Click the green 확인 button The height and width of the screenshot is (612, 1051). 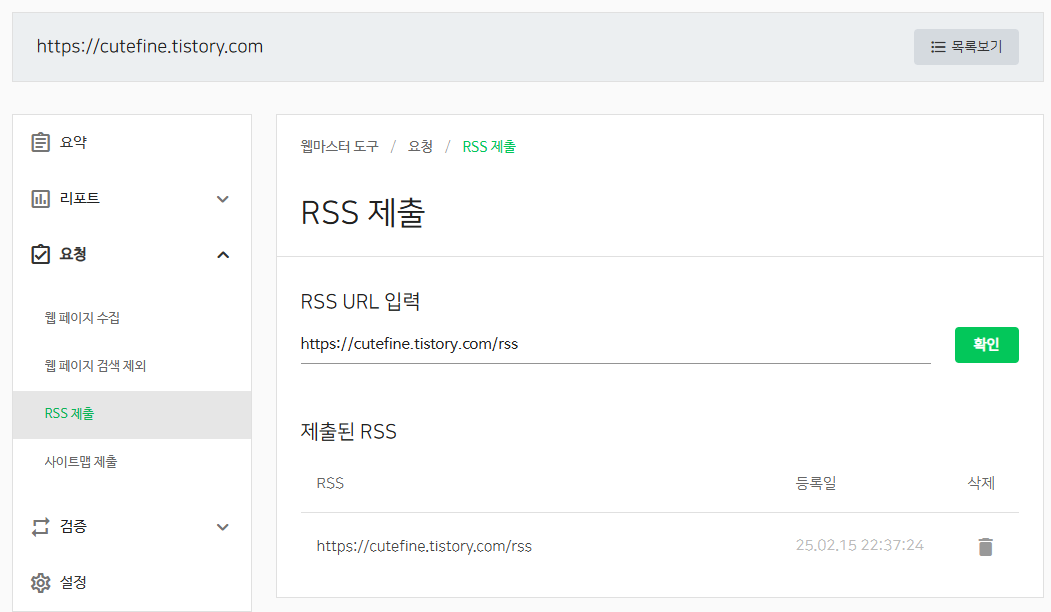[x=986, y=345]
